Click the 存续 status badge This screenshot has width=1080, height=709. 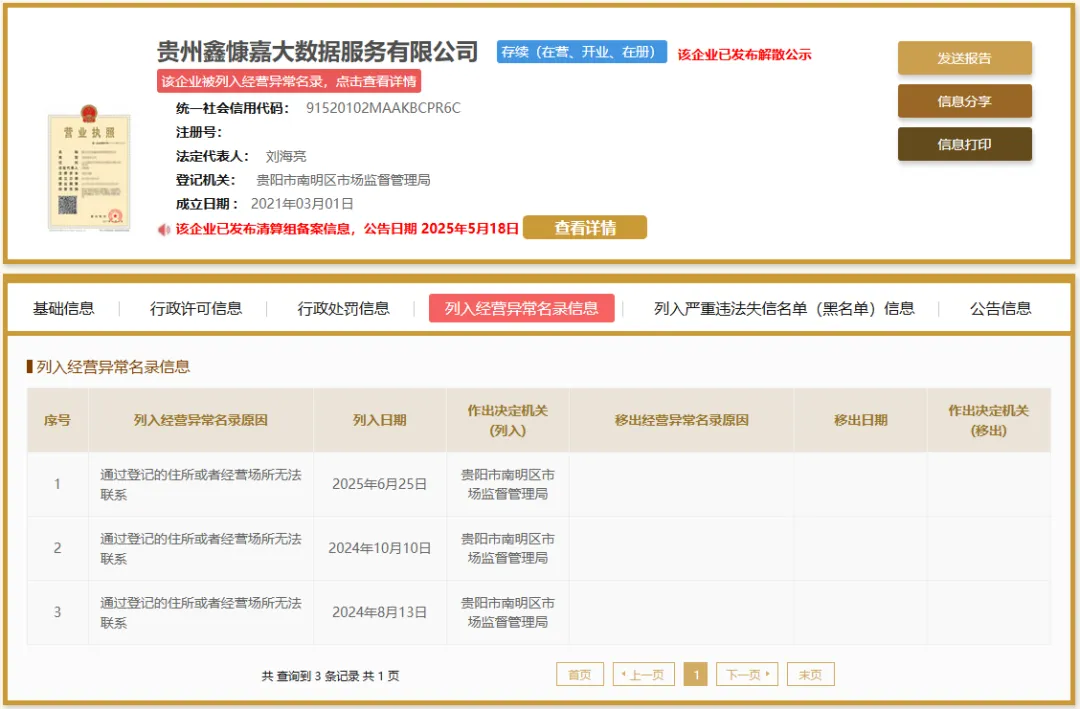click(581, 52)
